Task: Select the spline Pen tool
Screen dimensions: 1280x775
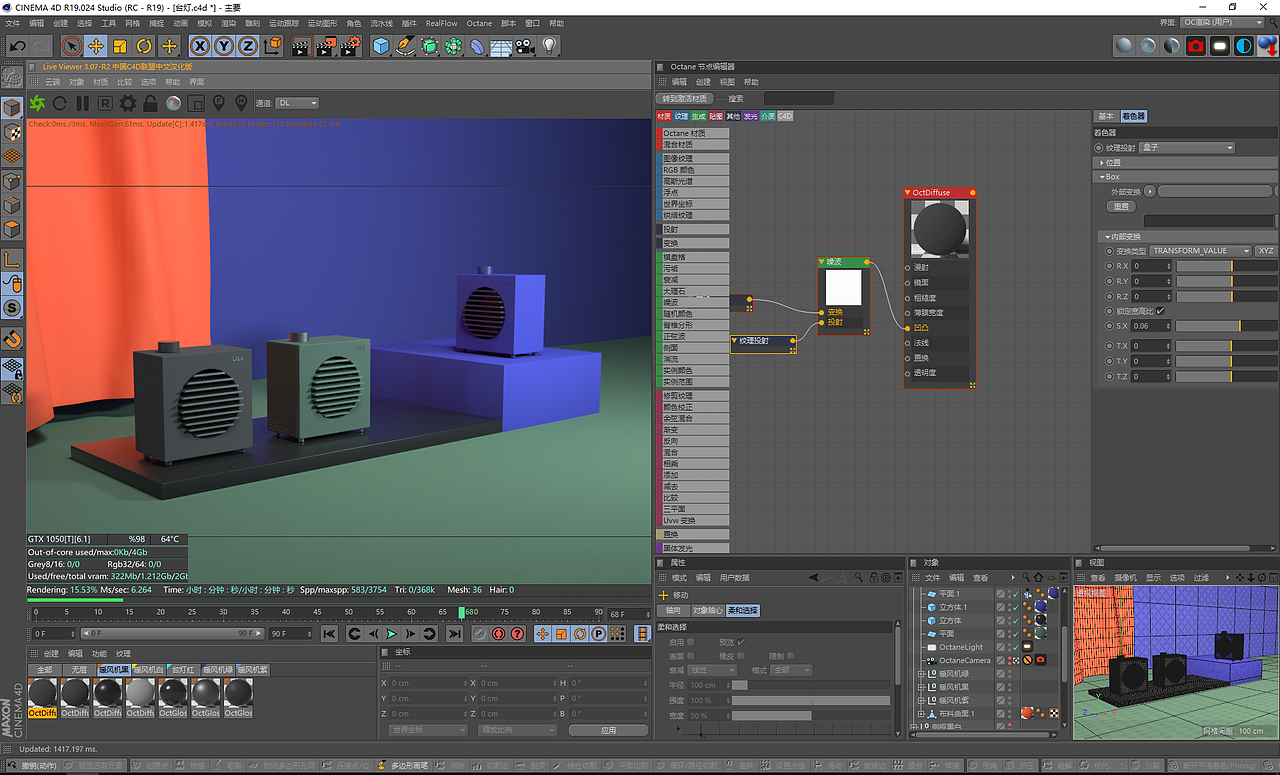Action: (405, 46)
